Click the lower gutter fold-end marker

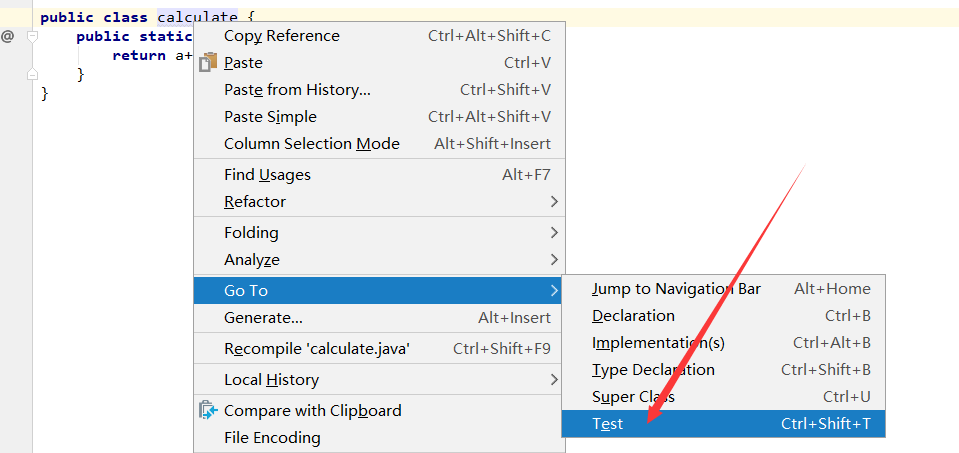(32, 74)
